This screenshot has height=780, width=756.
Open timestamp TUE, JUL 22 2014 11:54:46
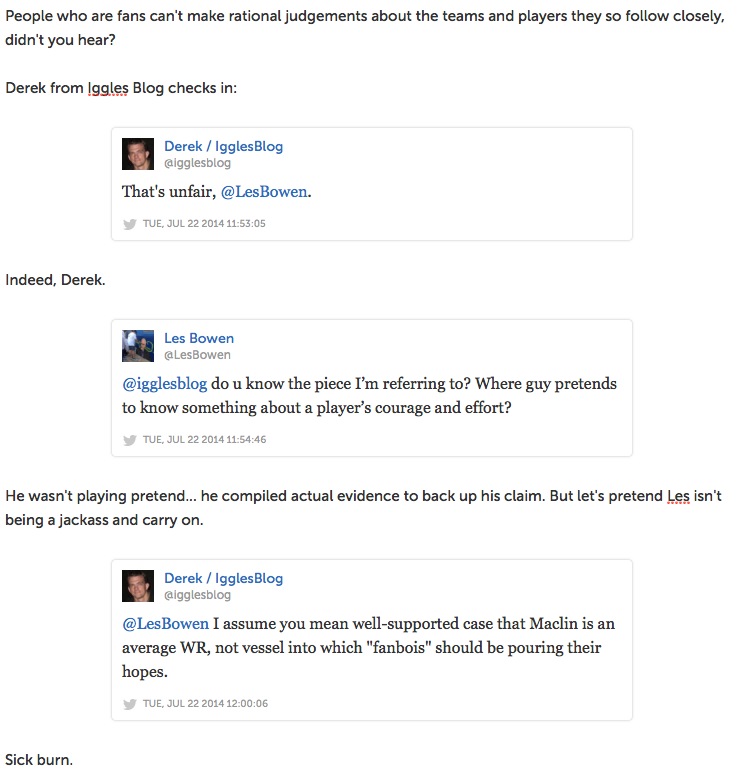point(204,439)
